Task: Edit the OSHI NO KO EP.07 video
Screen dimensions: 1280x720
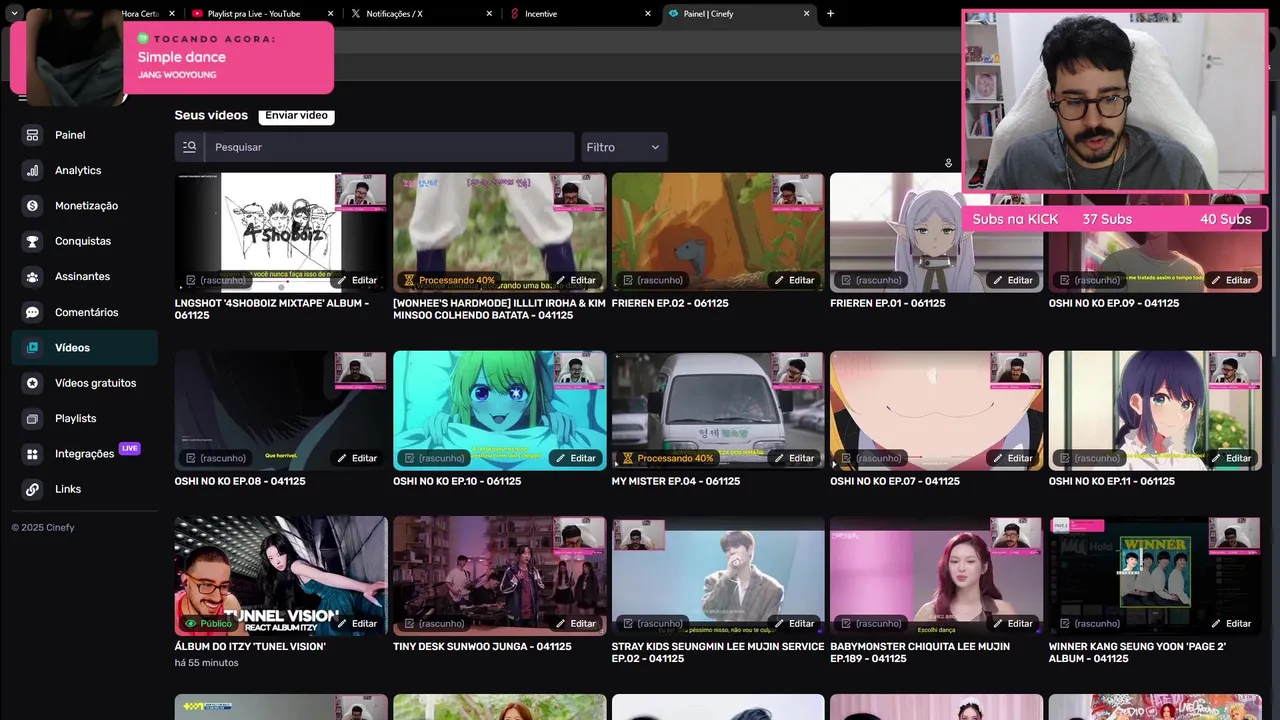Action: pyautogui.click(x=1011, y=458)
